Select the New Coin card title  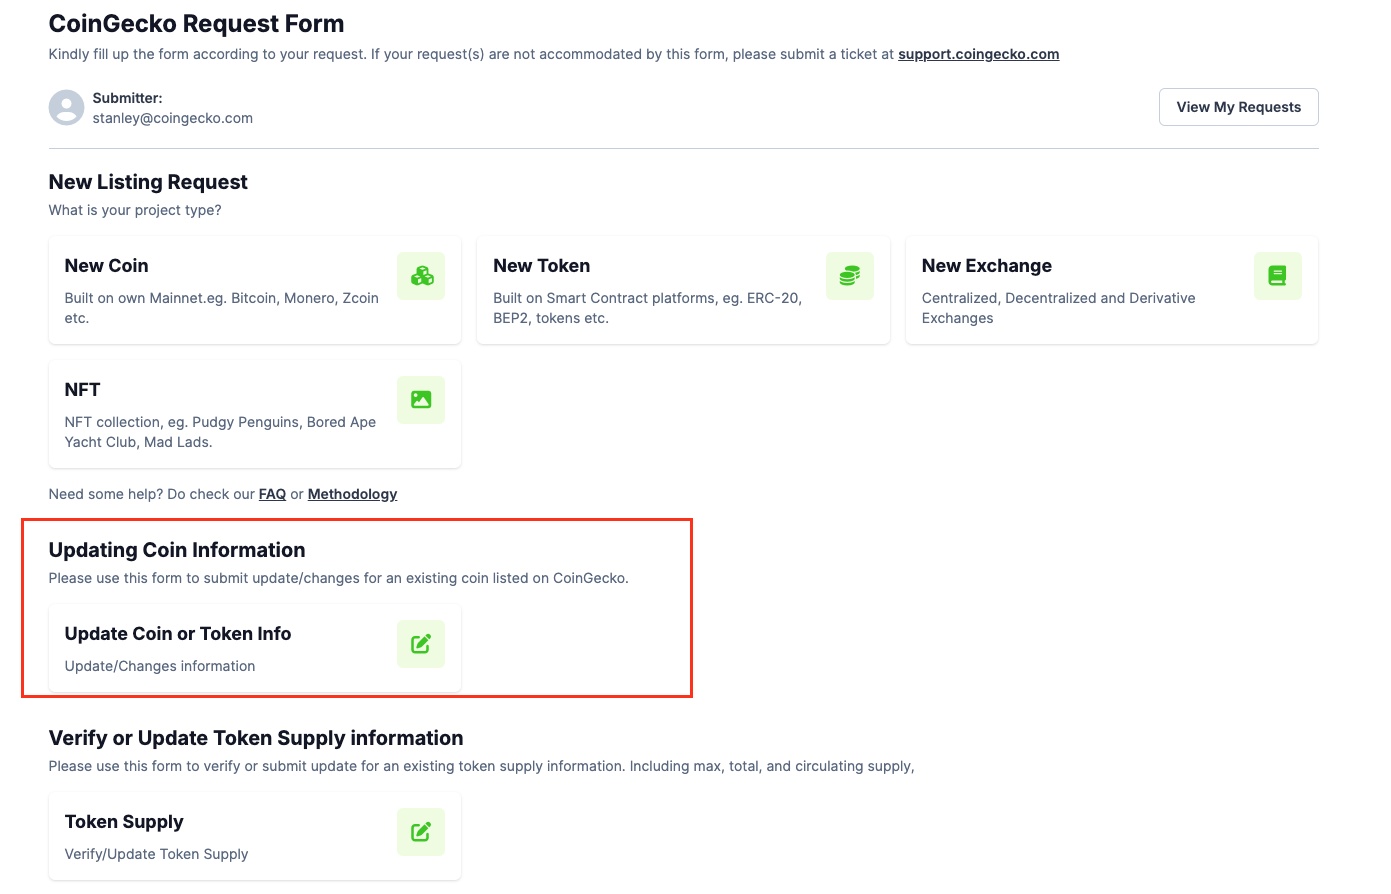pos(107,266)
